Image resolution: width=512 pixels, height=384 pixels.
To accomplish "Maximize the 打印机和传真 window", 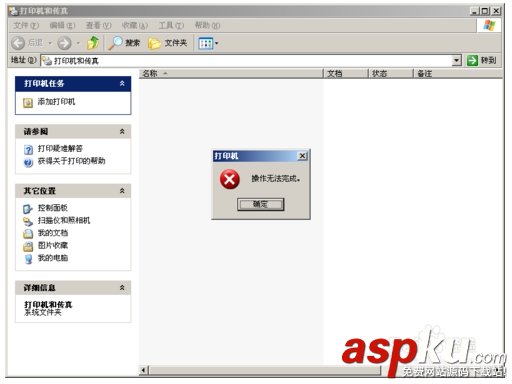I will (x=485, y=11).
